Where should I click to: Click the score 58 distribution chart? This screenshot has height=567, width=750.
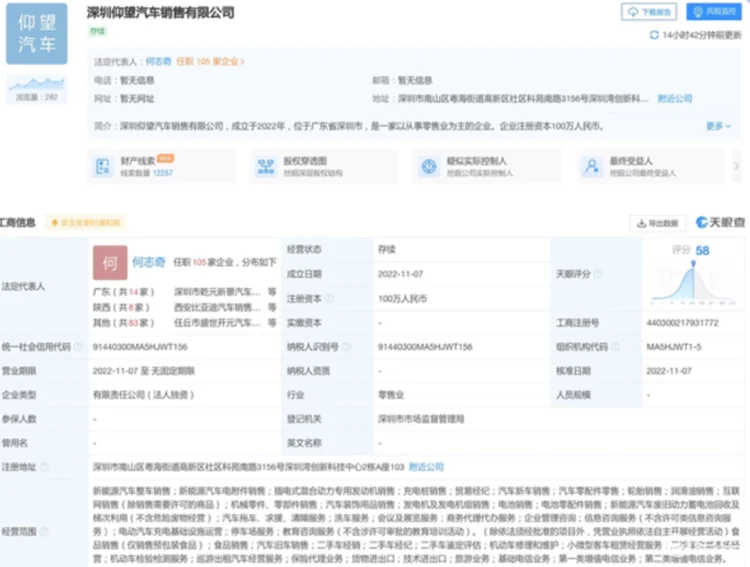coord(693,283)
